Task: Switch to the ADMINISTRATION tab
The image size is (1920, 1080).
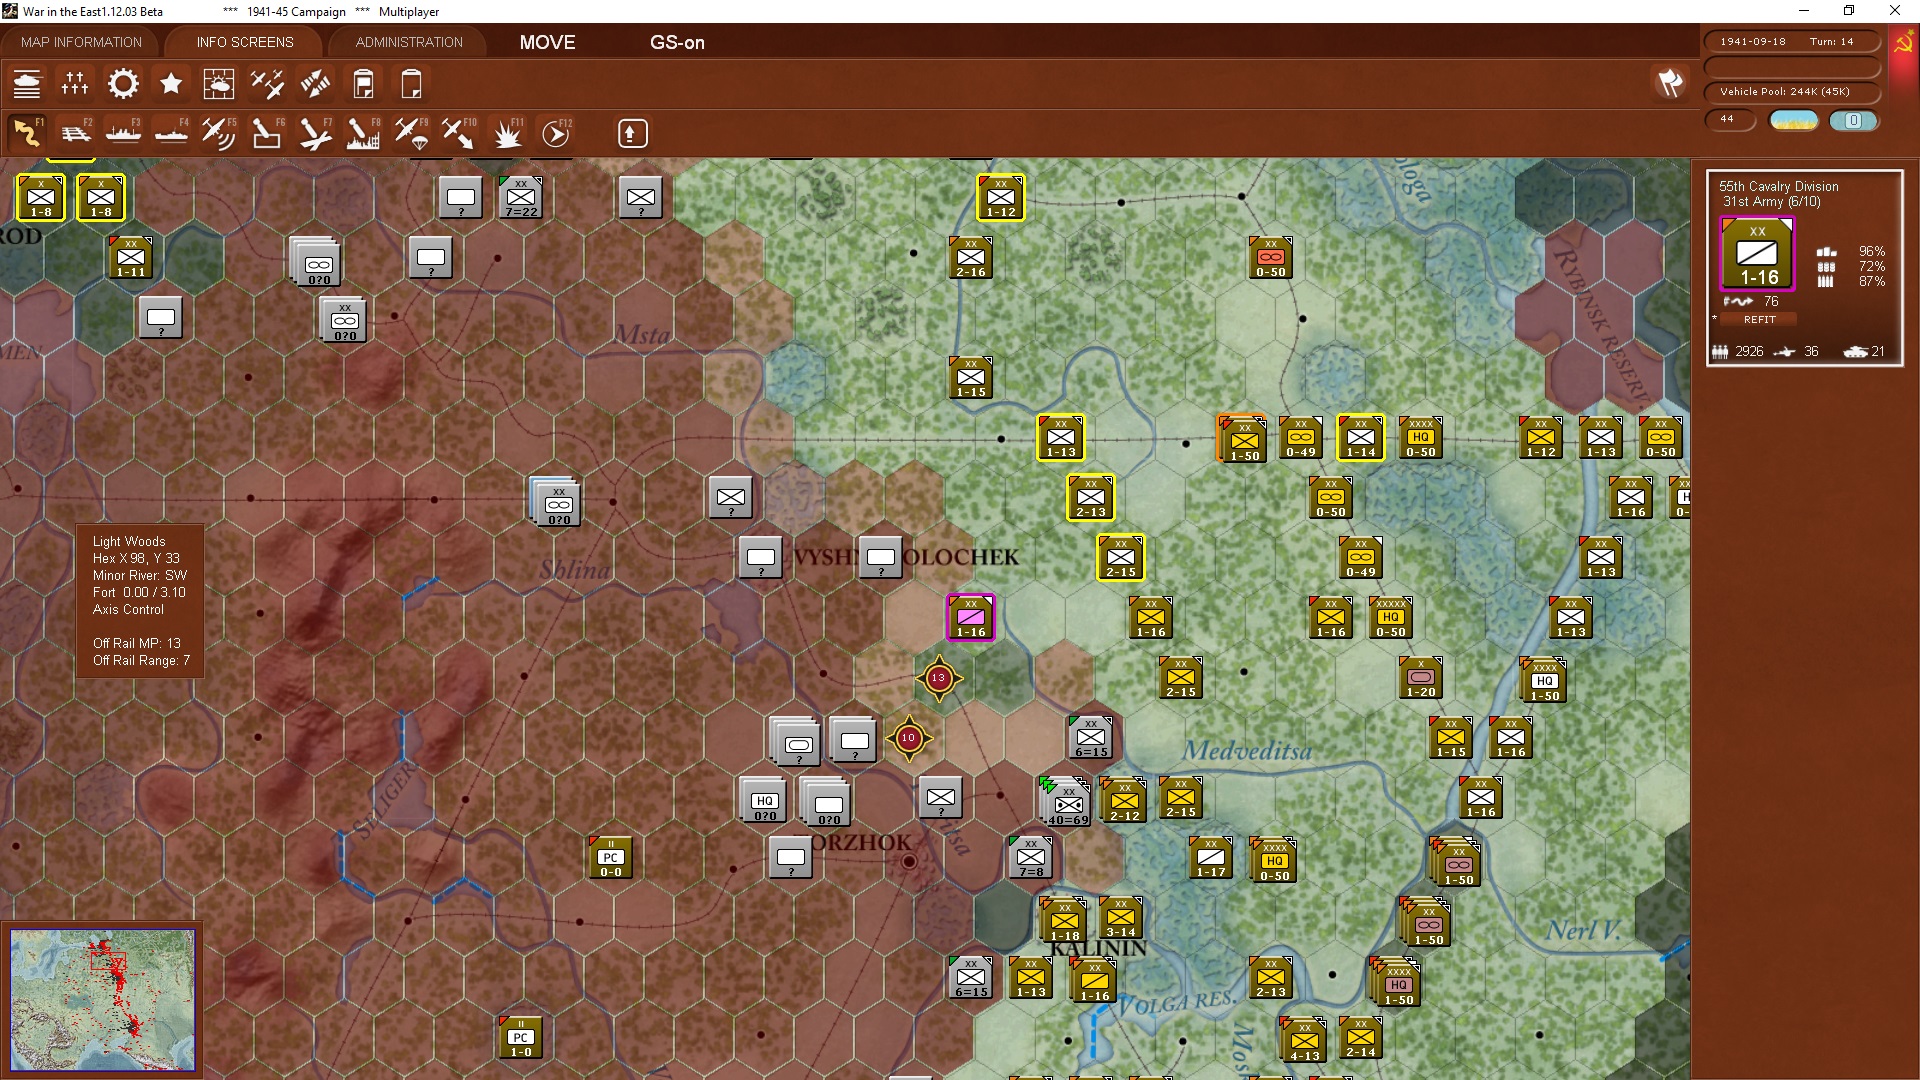Action: pyautogui.click(x=409, y=42)
